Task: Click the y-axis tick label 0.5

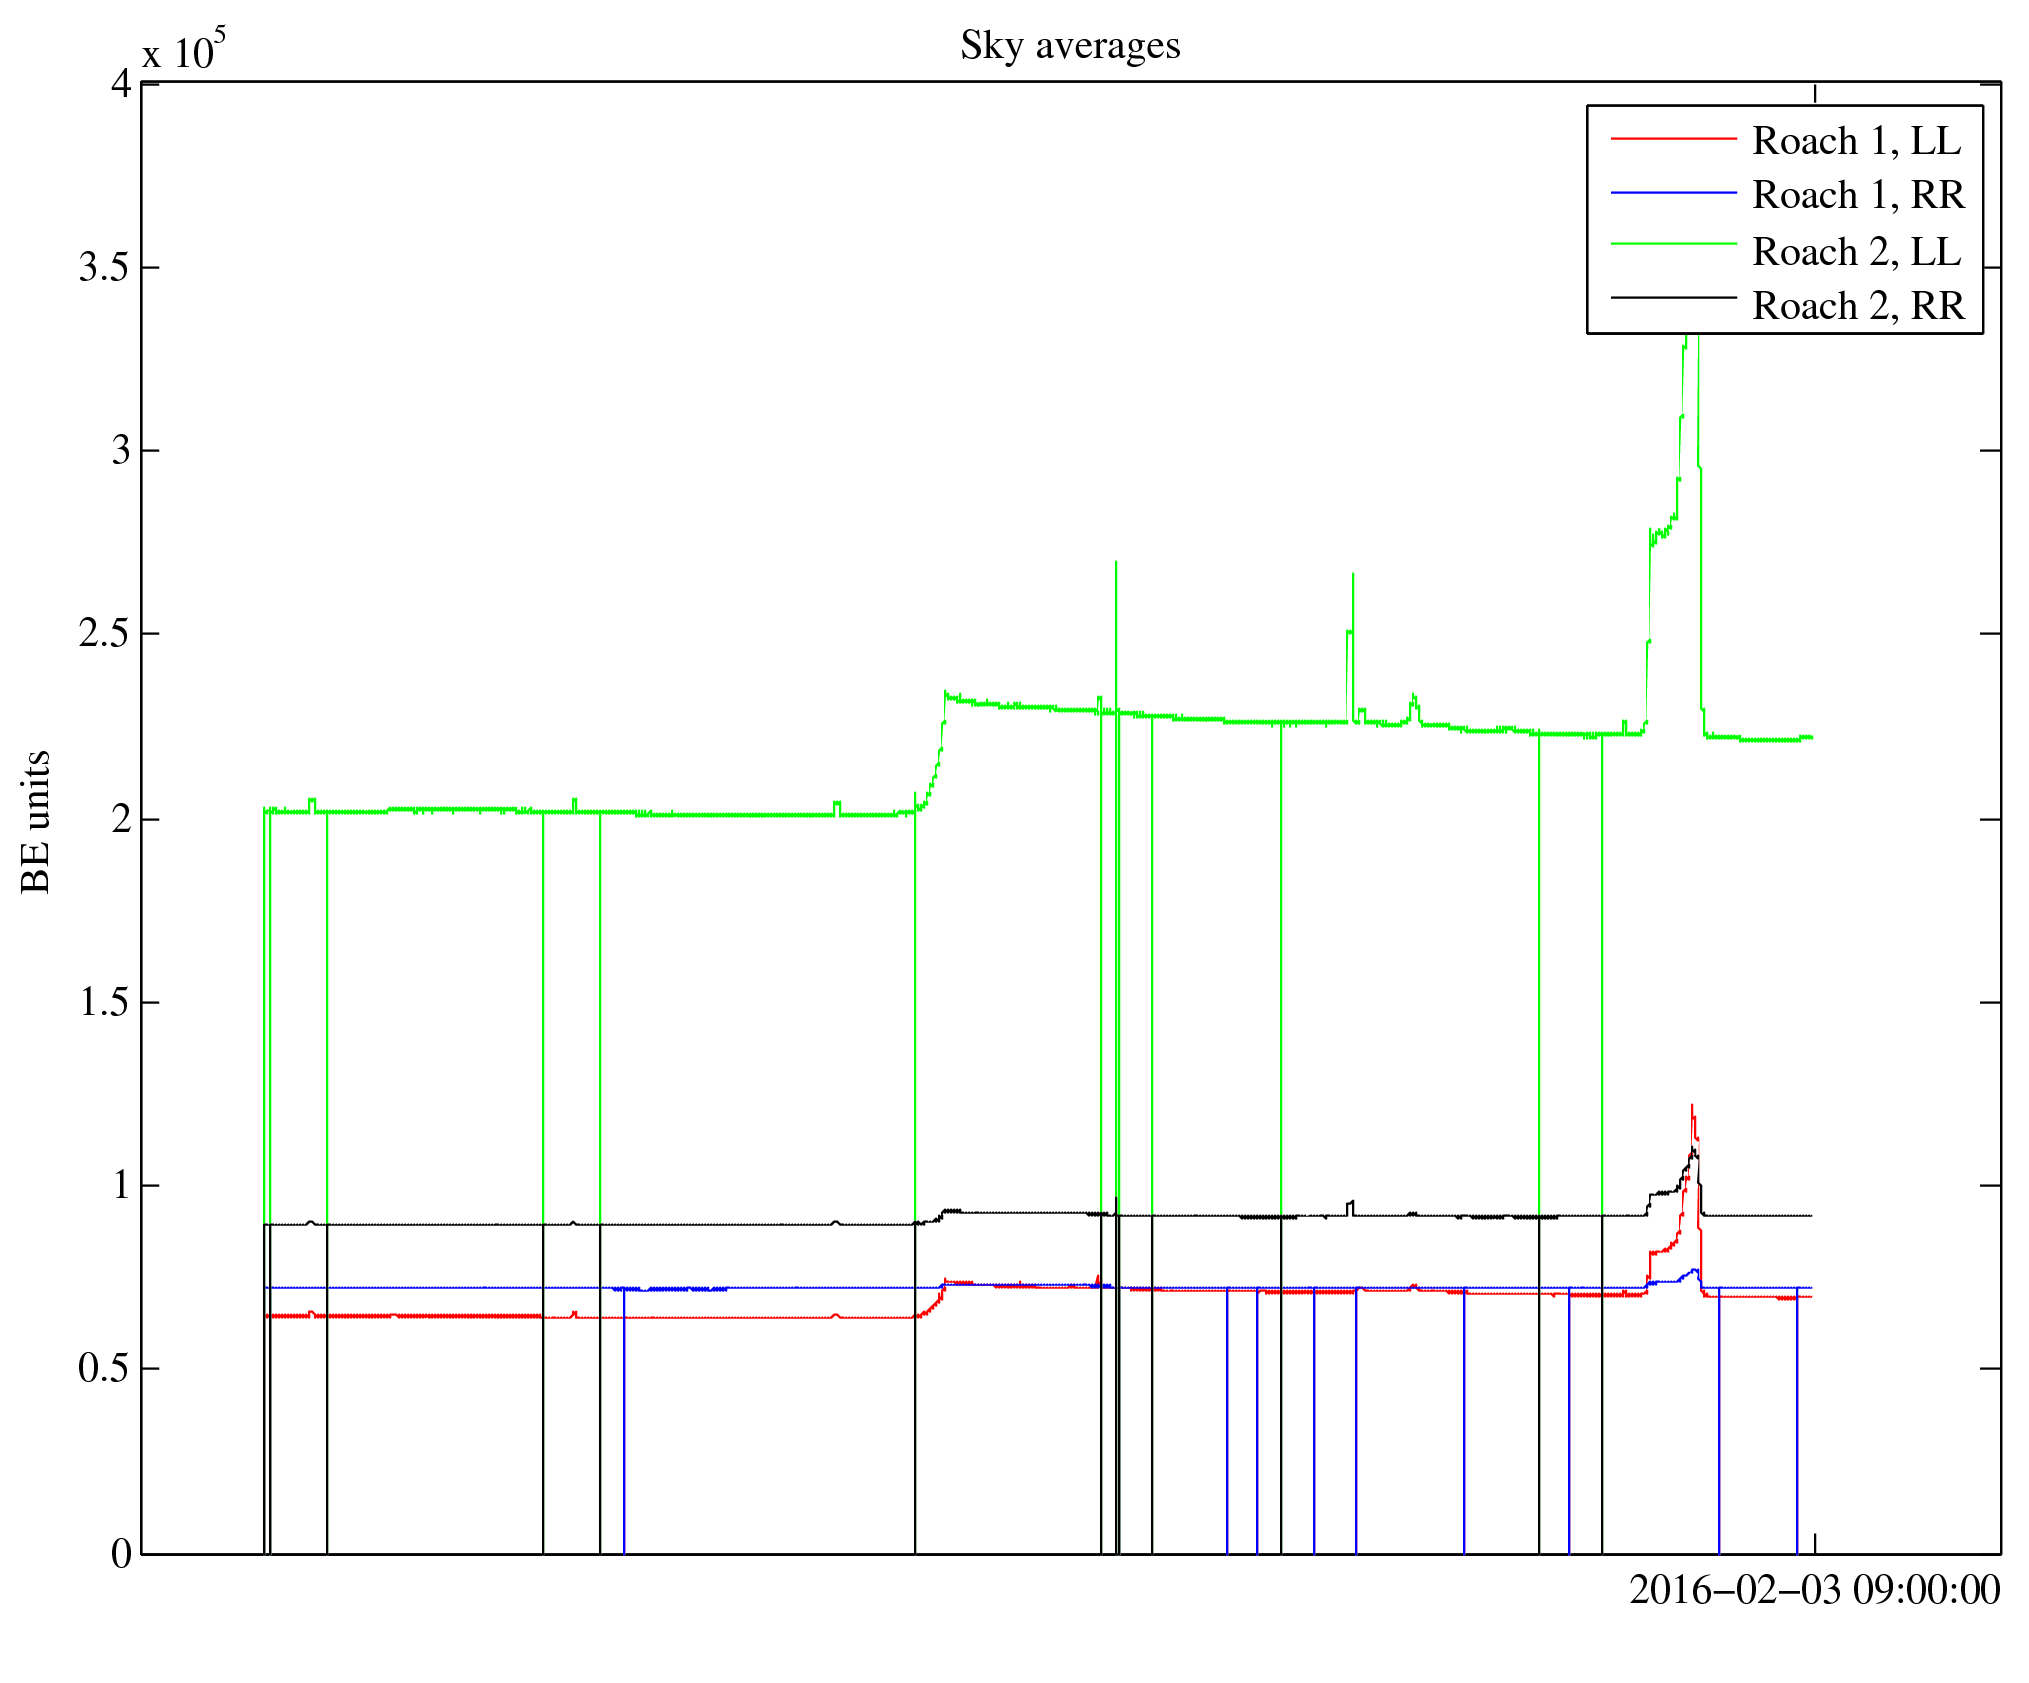Action: point(104,1369)
